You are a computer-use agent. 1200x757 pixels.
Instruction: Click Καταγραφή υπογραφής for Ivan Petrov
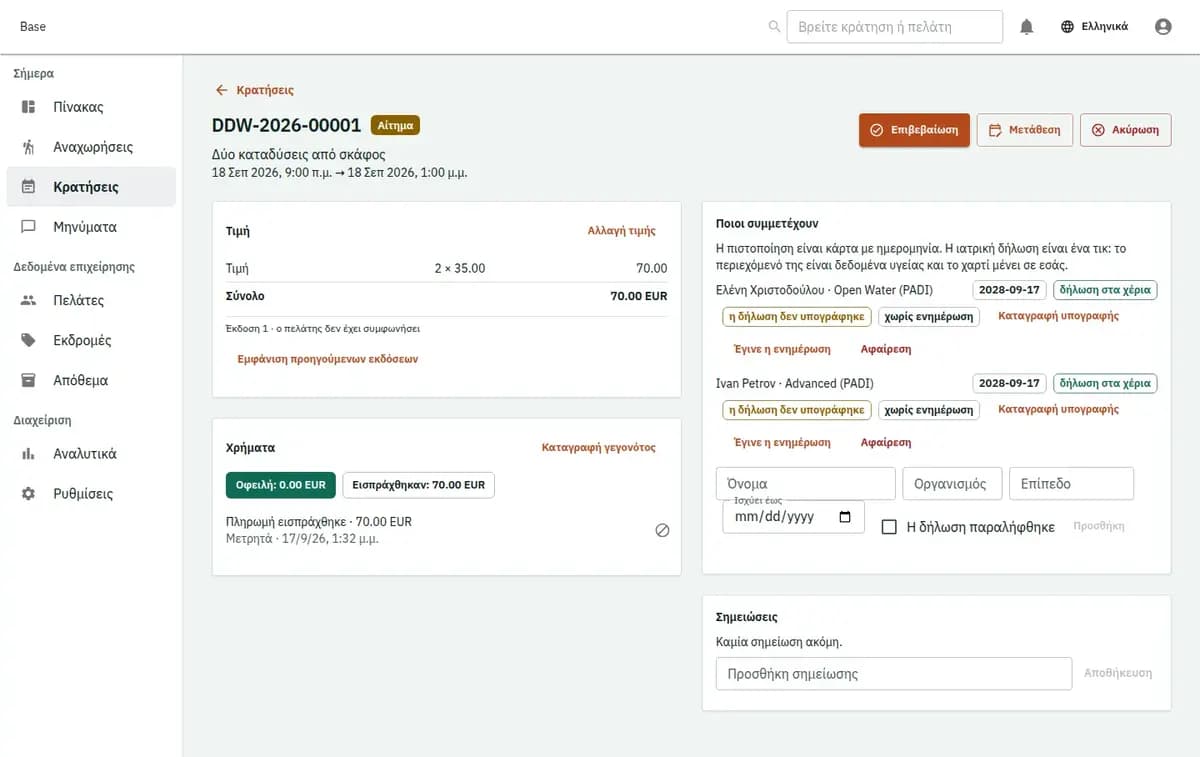coord(1059,409)
